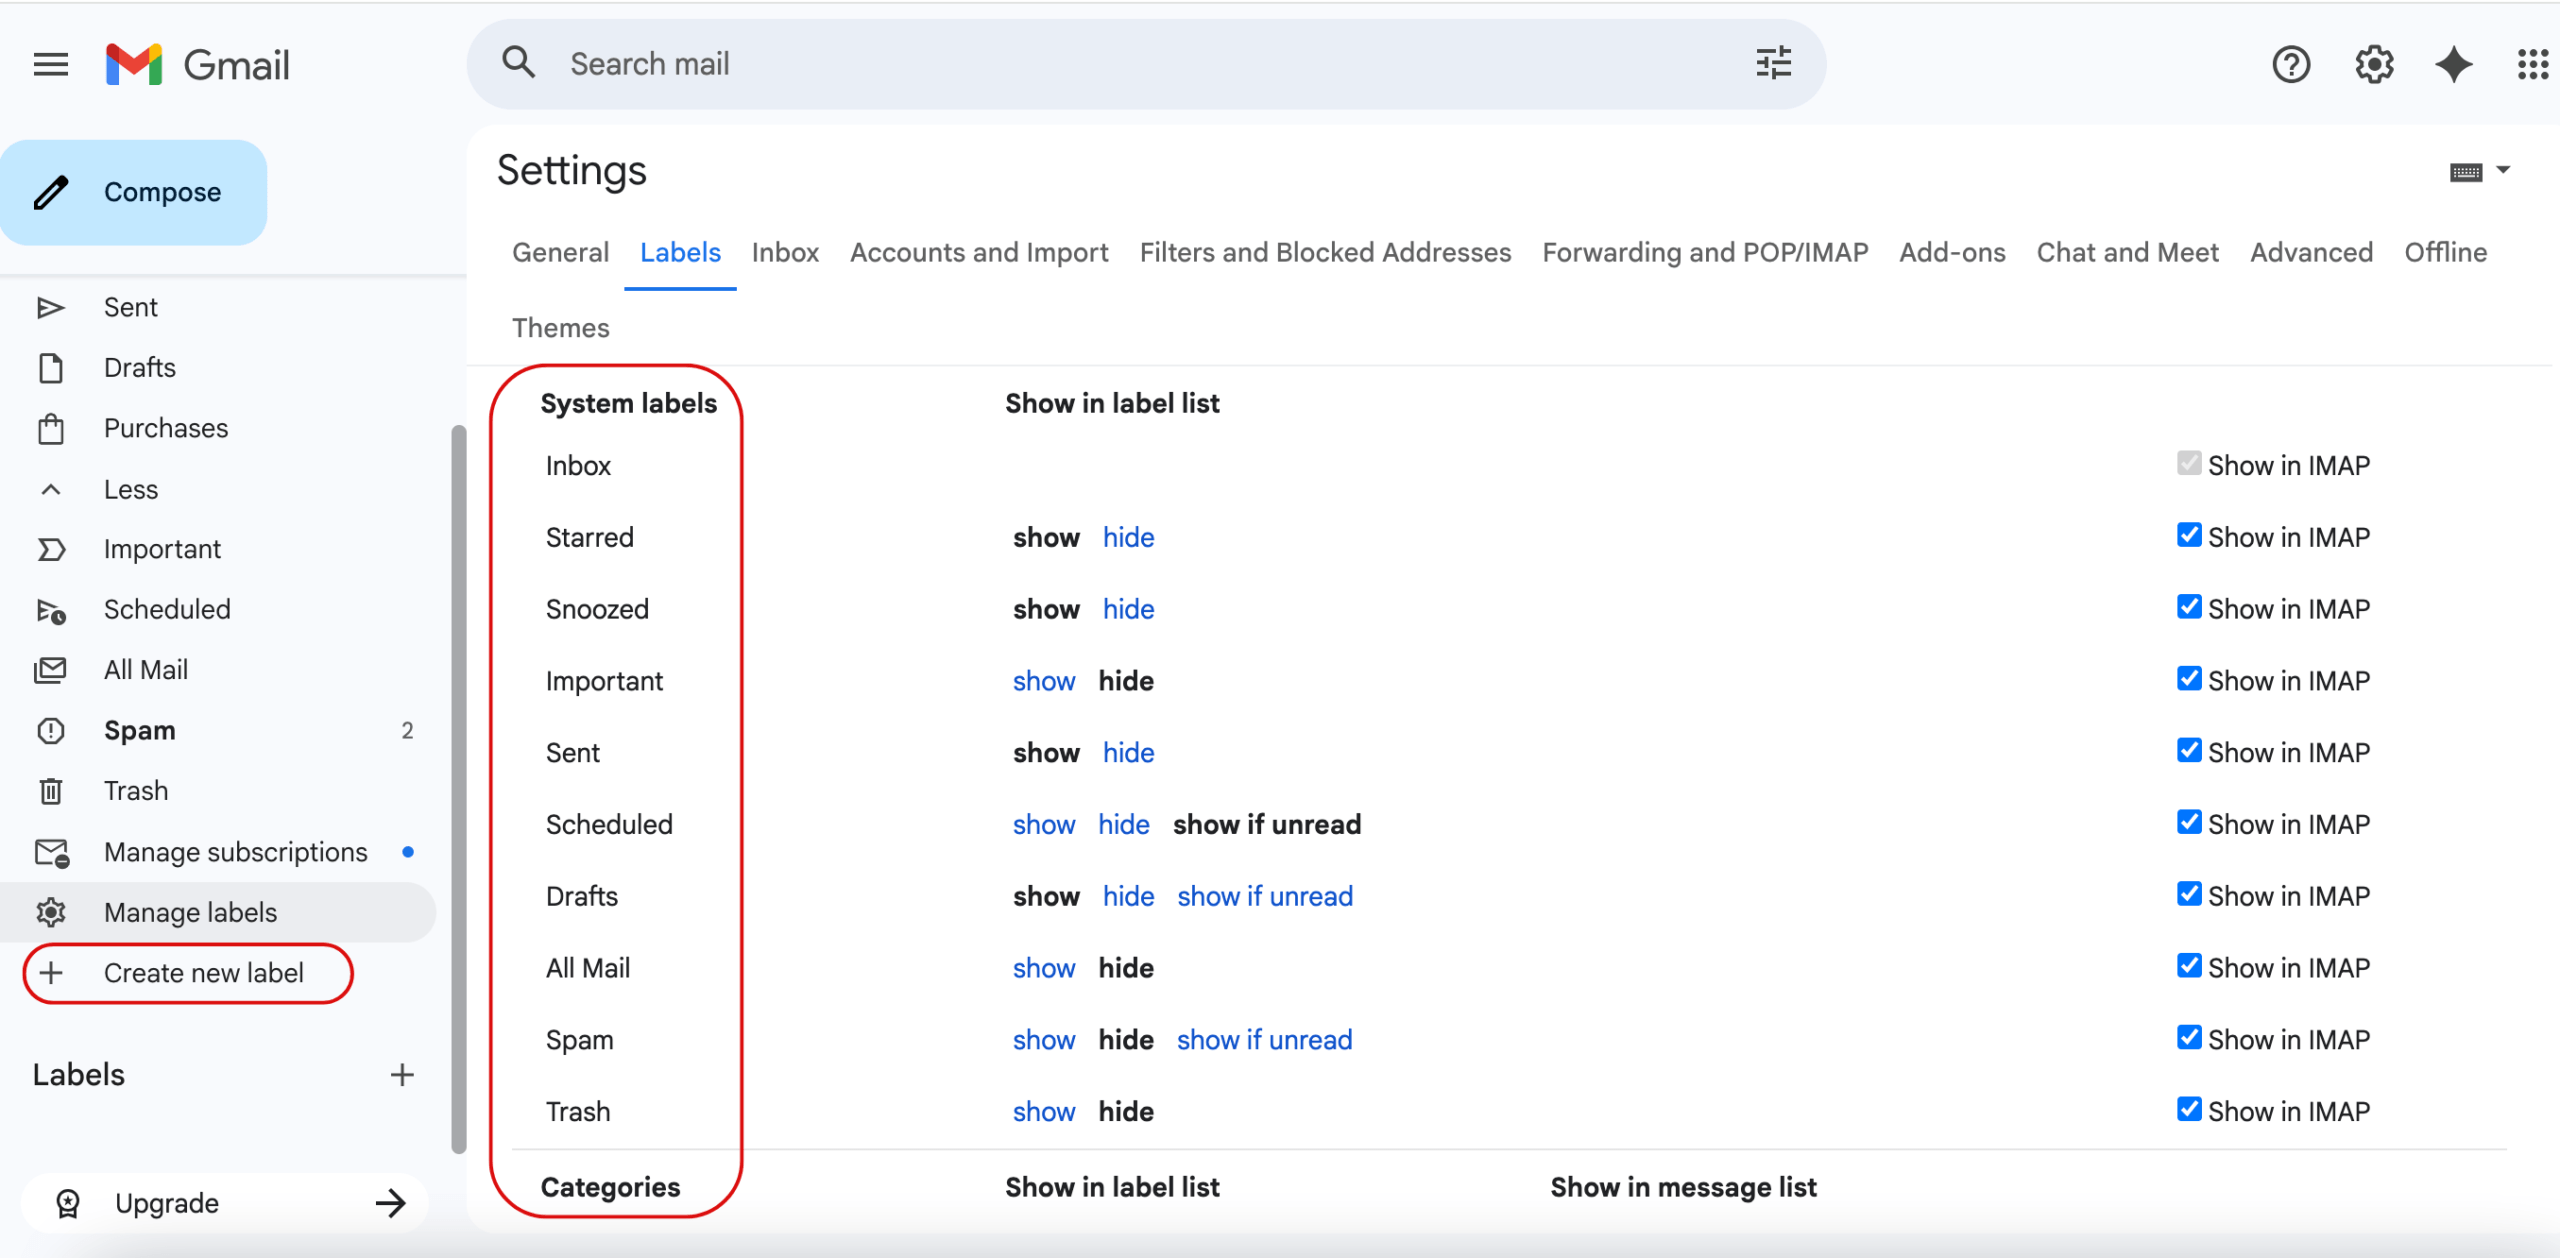Open the Google apps grid

click(2534, 64)
